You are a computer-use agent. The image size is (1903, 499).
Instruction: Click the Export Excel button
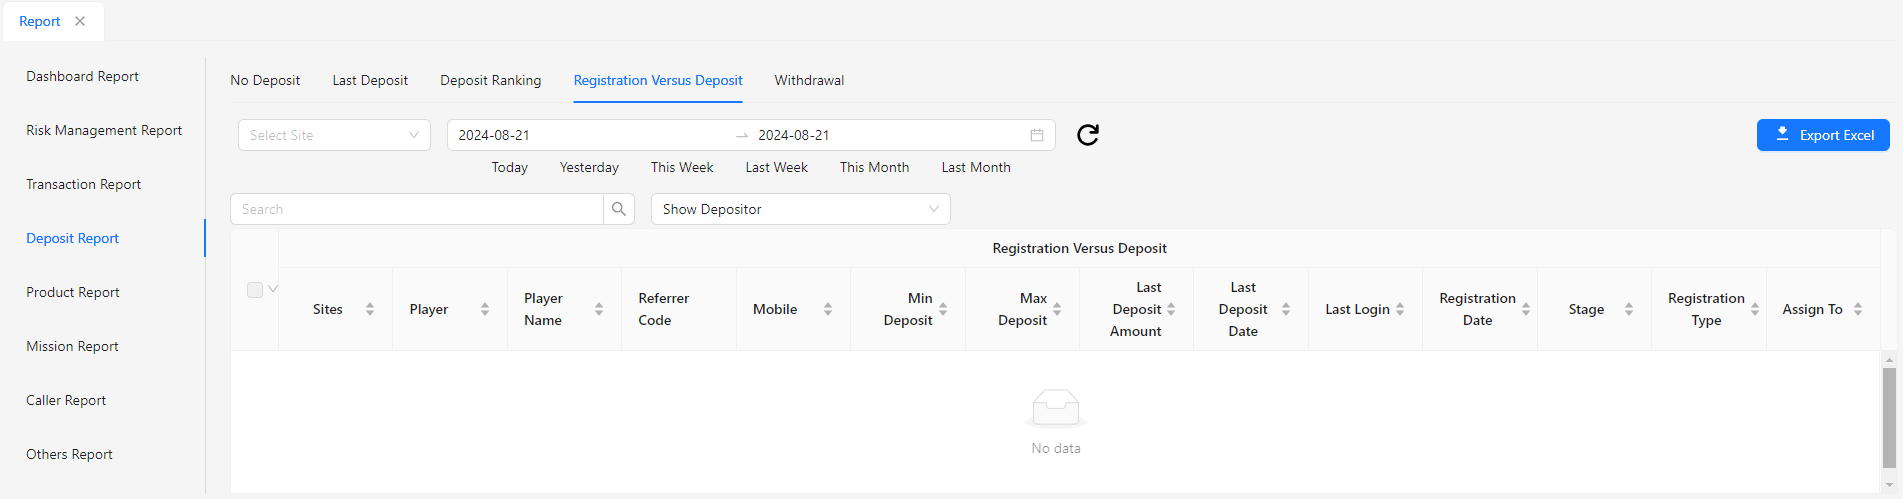pyautogui.click(x=1823, y=135)
